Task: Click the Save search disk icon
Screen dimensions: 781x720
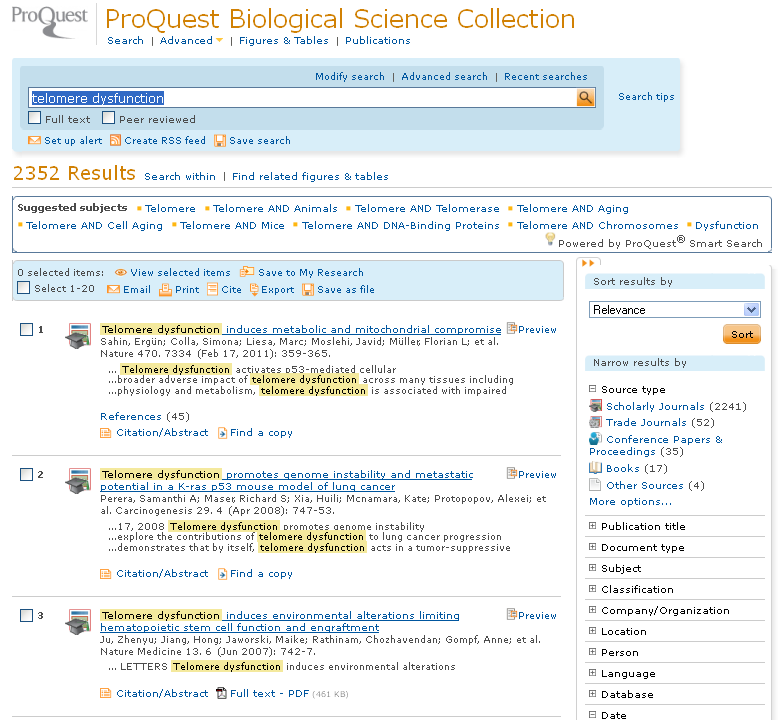Action: [x=220, y=141]
